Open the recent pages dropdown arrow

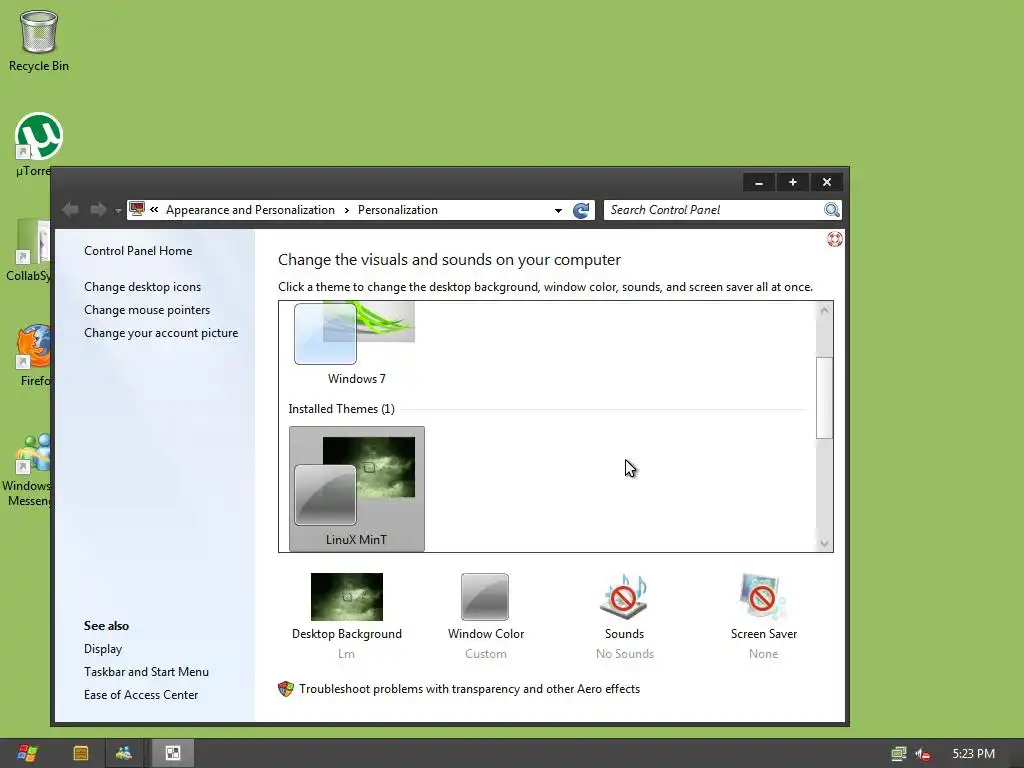pos(118,211)
